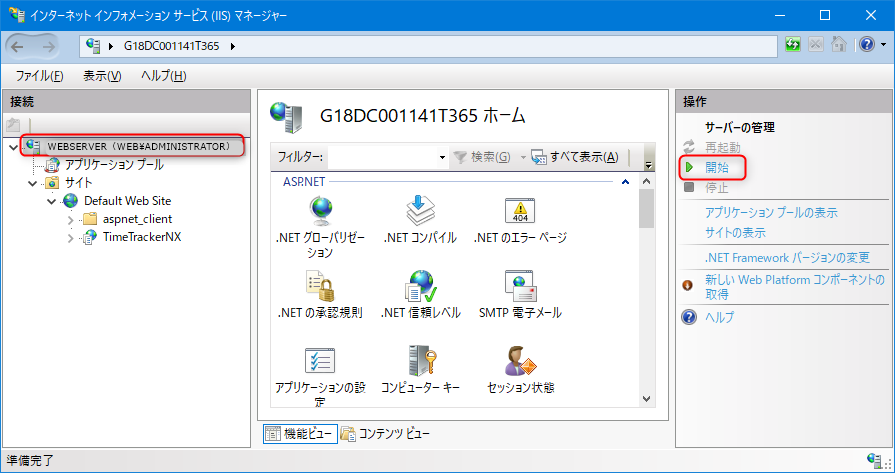The width and height of the screenshot is (895, 473).
Task: Click the help question mark toolbar icon
Action: (866, 45)
